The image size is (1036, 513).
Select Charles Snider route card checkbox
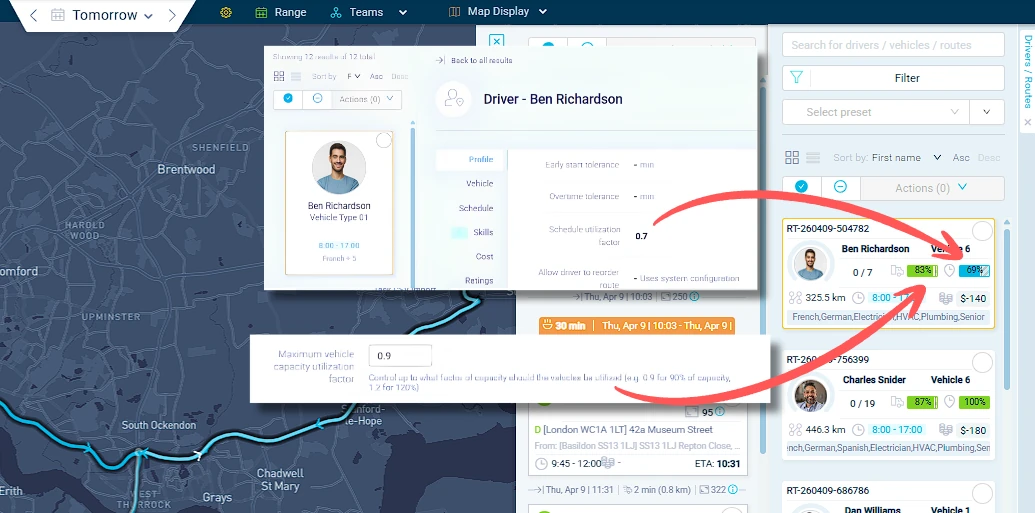(x=982, y=362)
